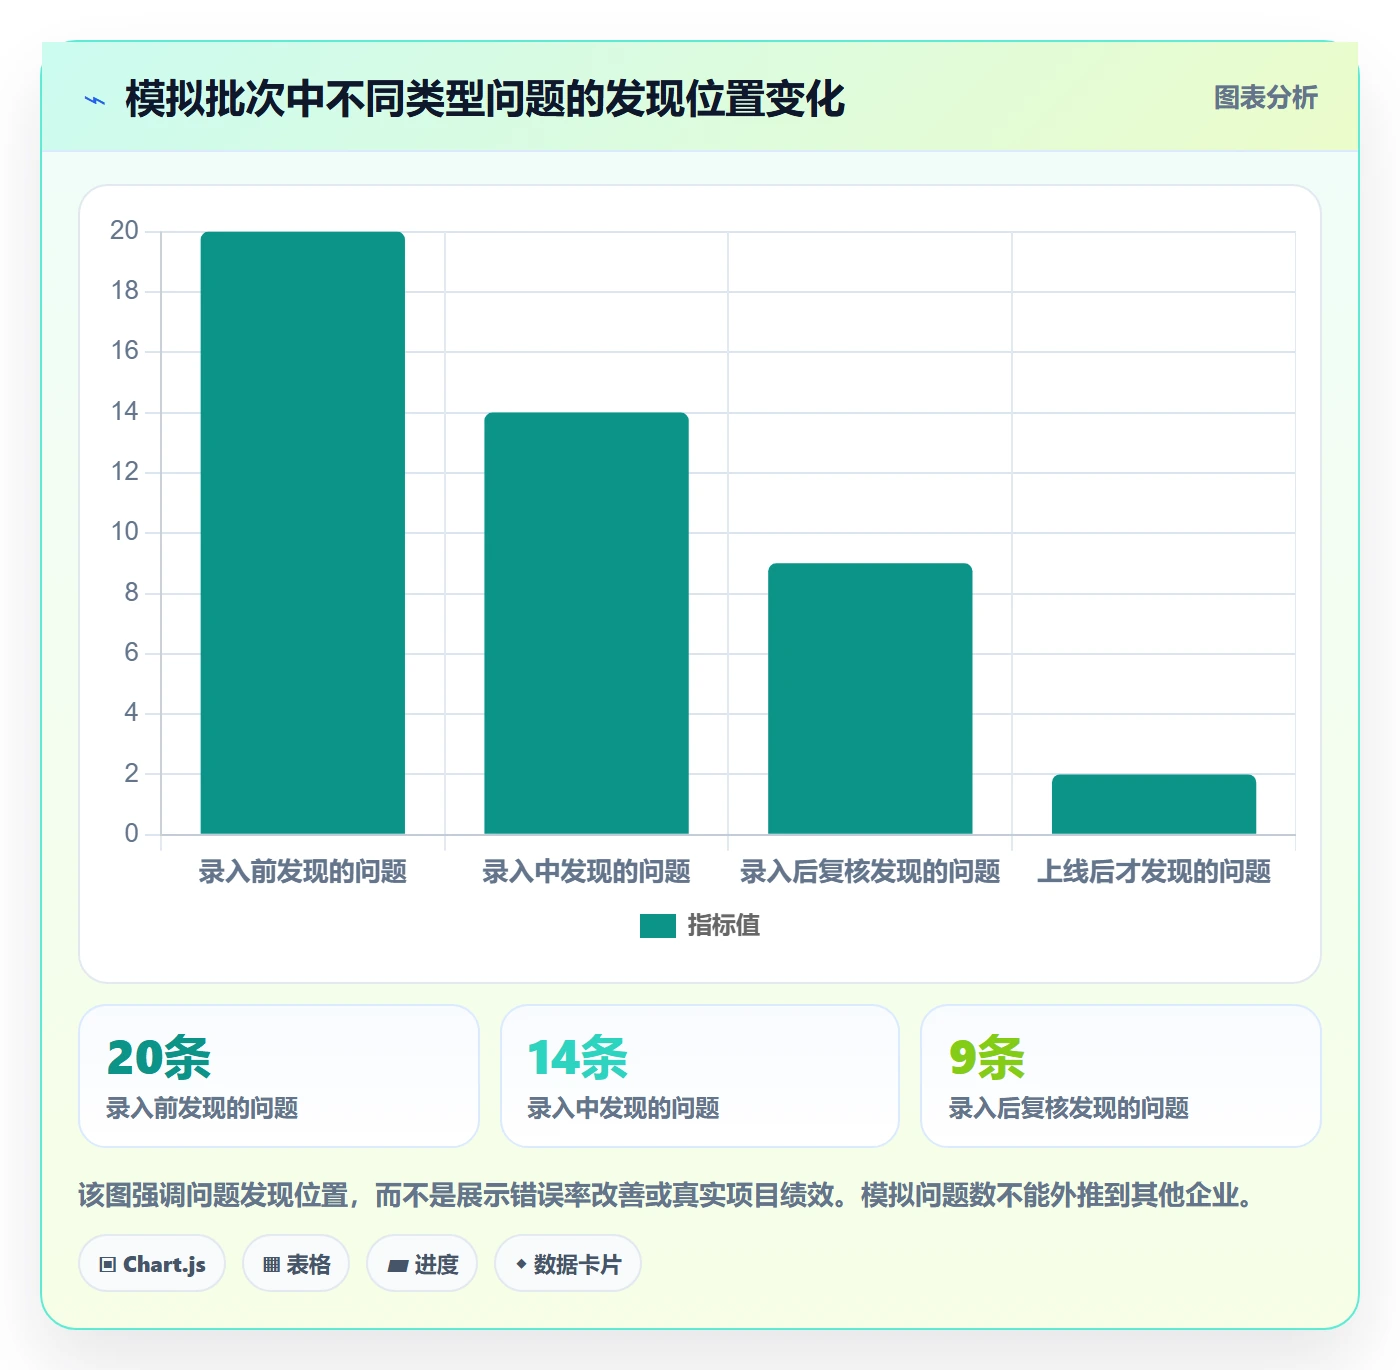Click the 录入中发现的问题 x-axis label
The image size is (1400, 1370).
coord(587,872)
